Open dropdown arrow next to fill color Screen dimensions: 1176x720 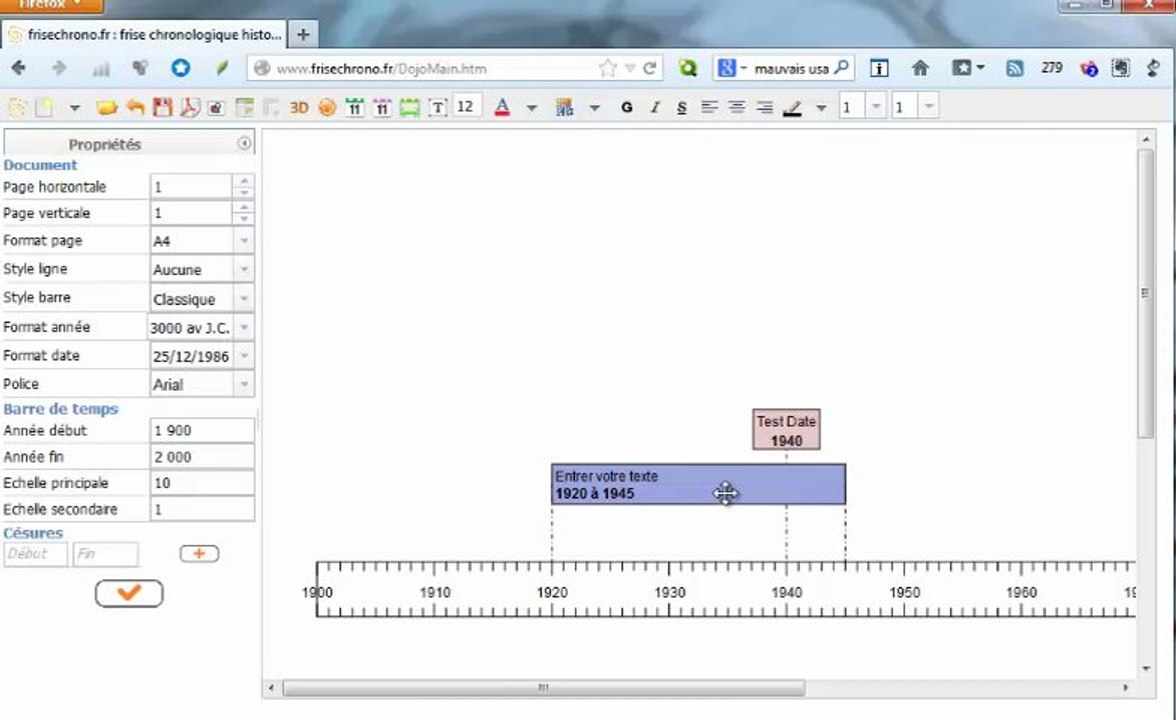pos(595,108)
